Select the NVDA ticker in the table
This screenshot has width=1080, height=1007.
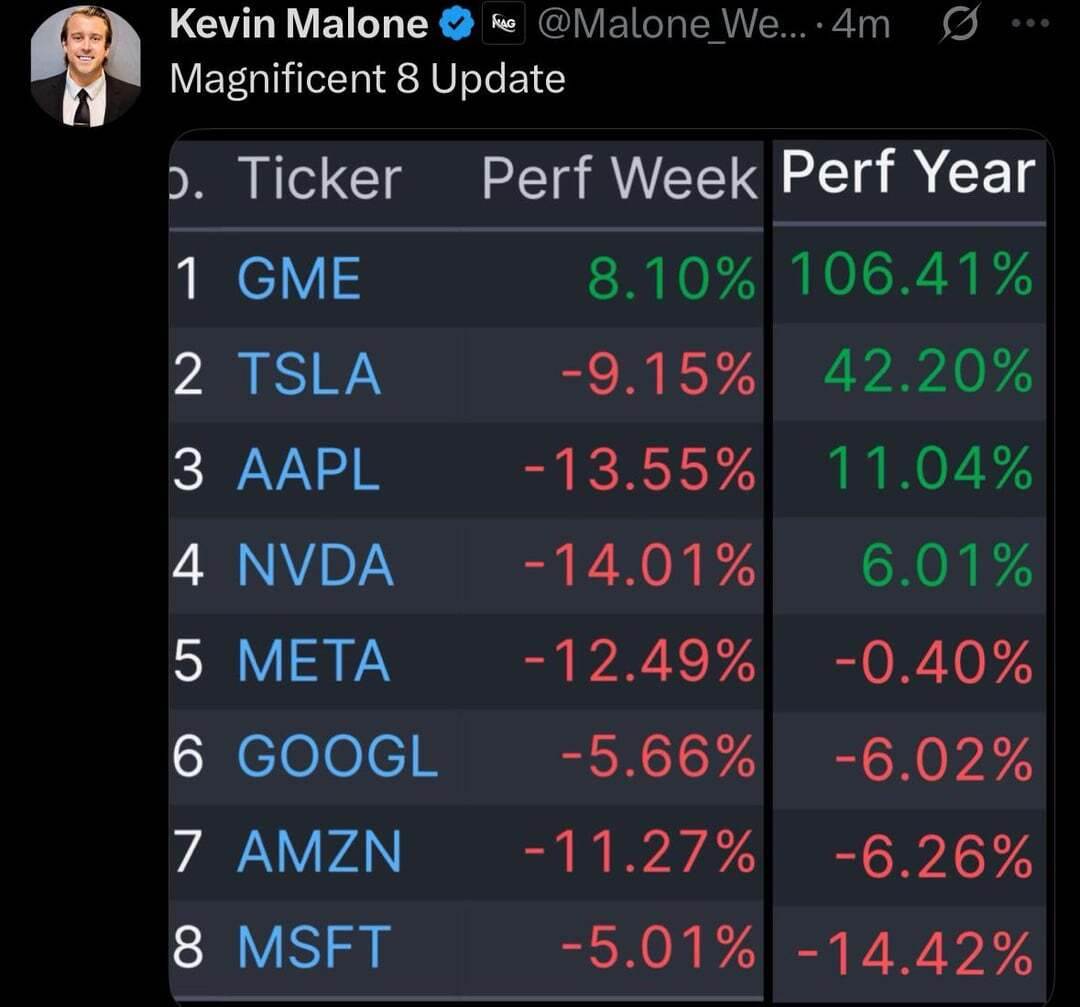tap(315, 565)
